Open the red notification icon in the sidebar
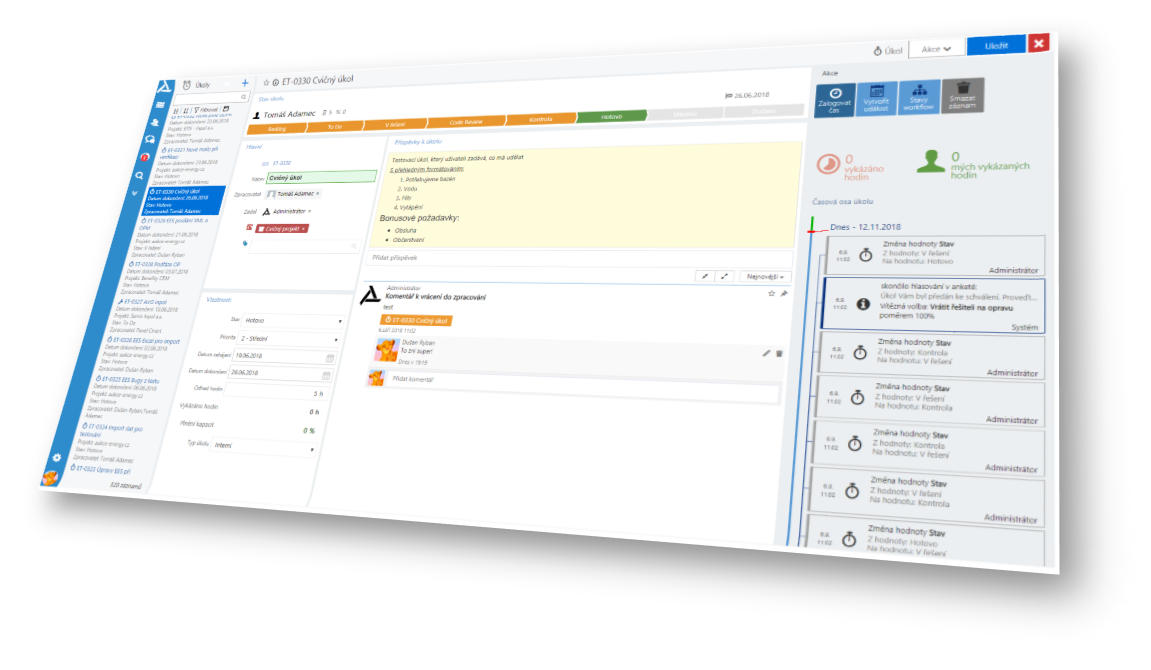Image resolution: width=1151 pixels, height=670 pixels. (145, 157)
